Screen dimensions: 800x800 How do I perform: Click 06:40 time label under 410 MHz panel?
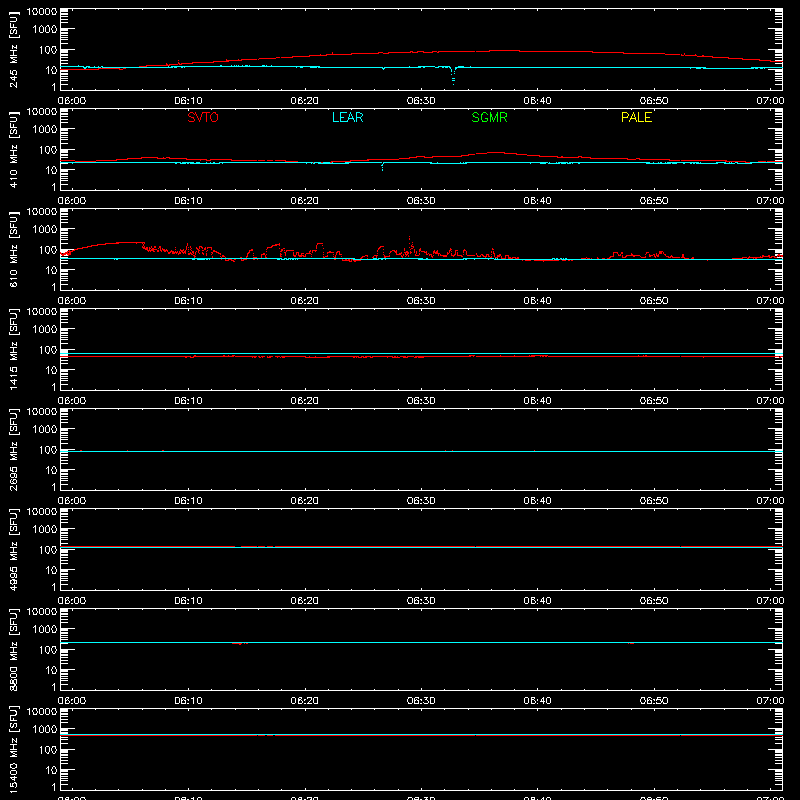537,201
